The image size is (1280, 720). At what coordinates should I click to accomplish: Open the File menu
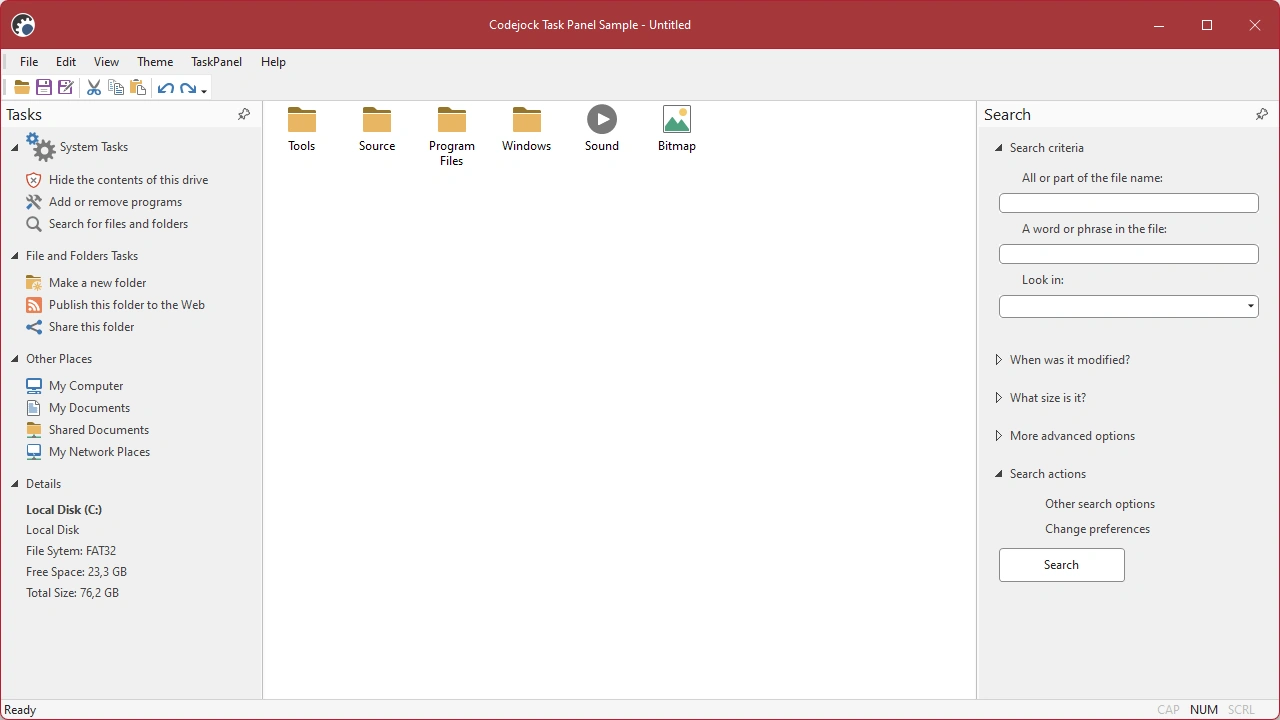pyautogui.click(x=29, y=62)
